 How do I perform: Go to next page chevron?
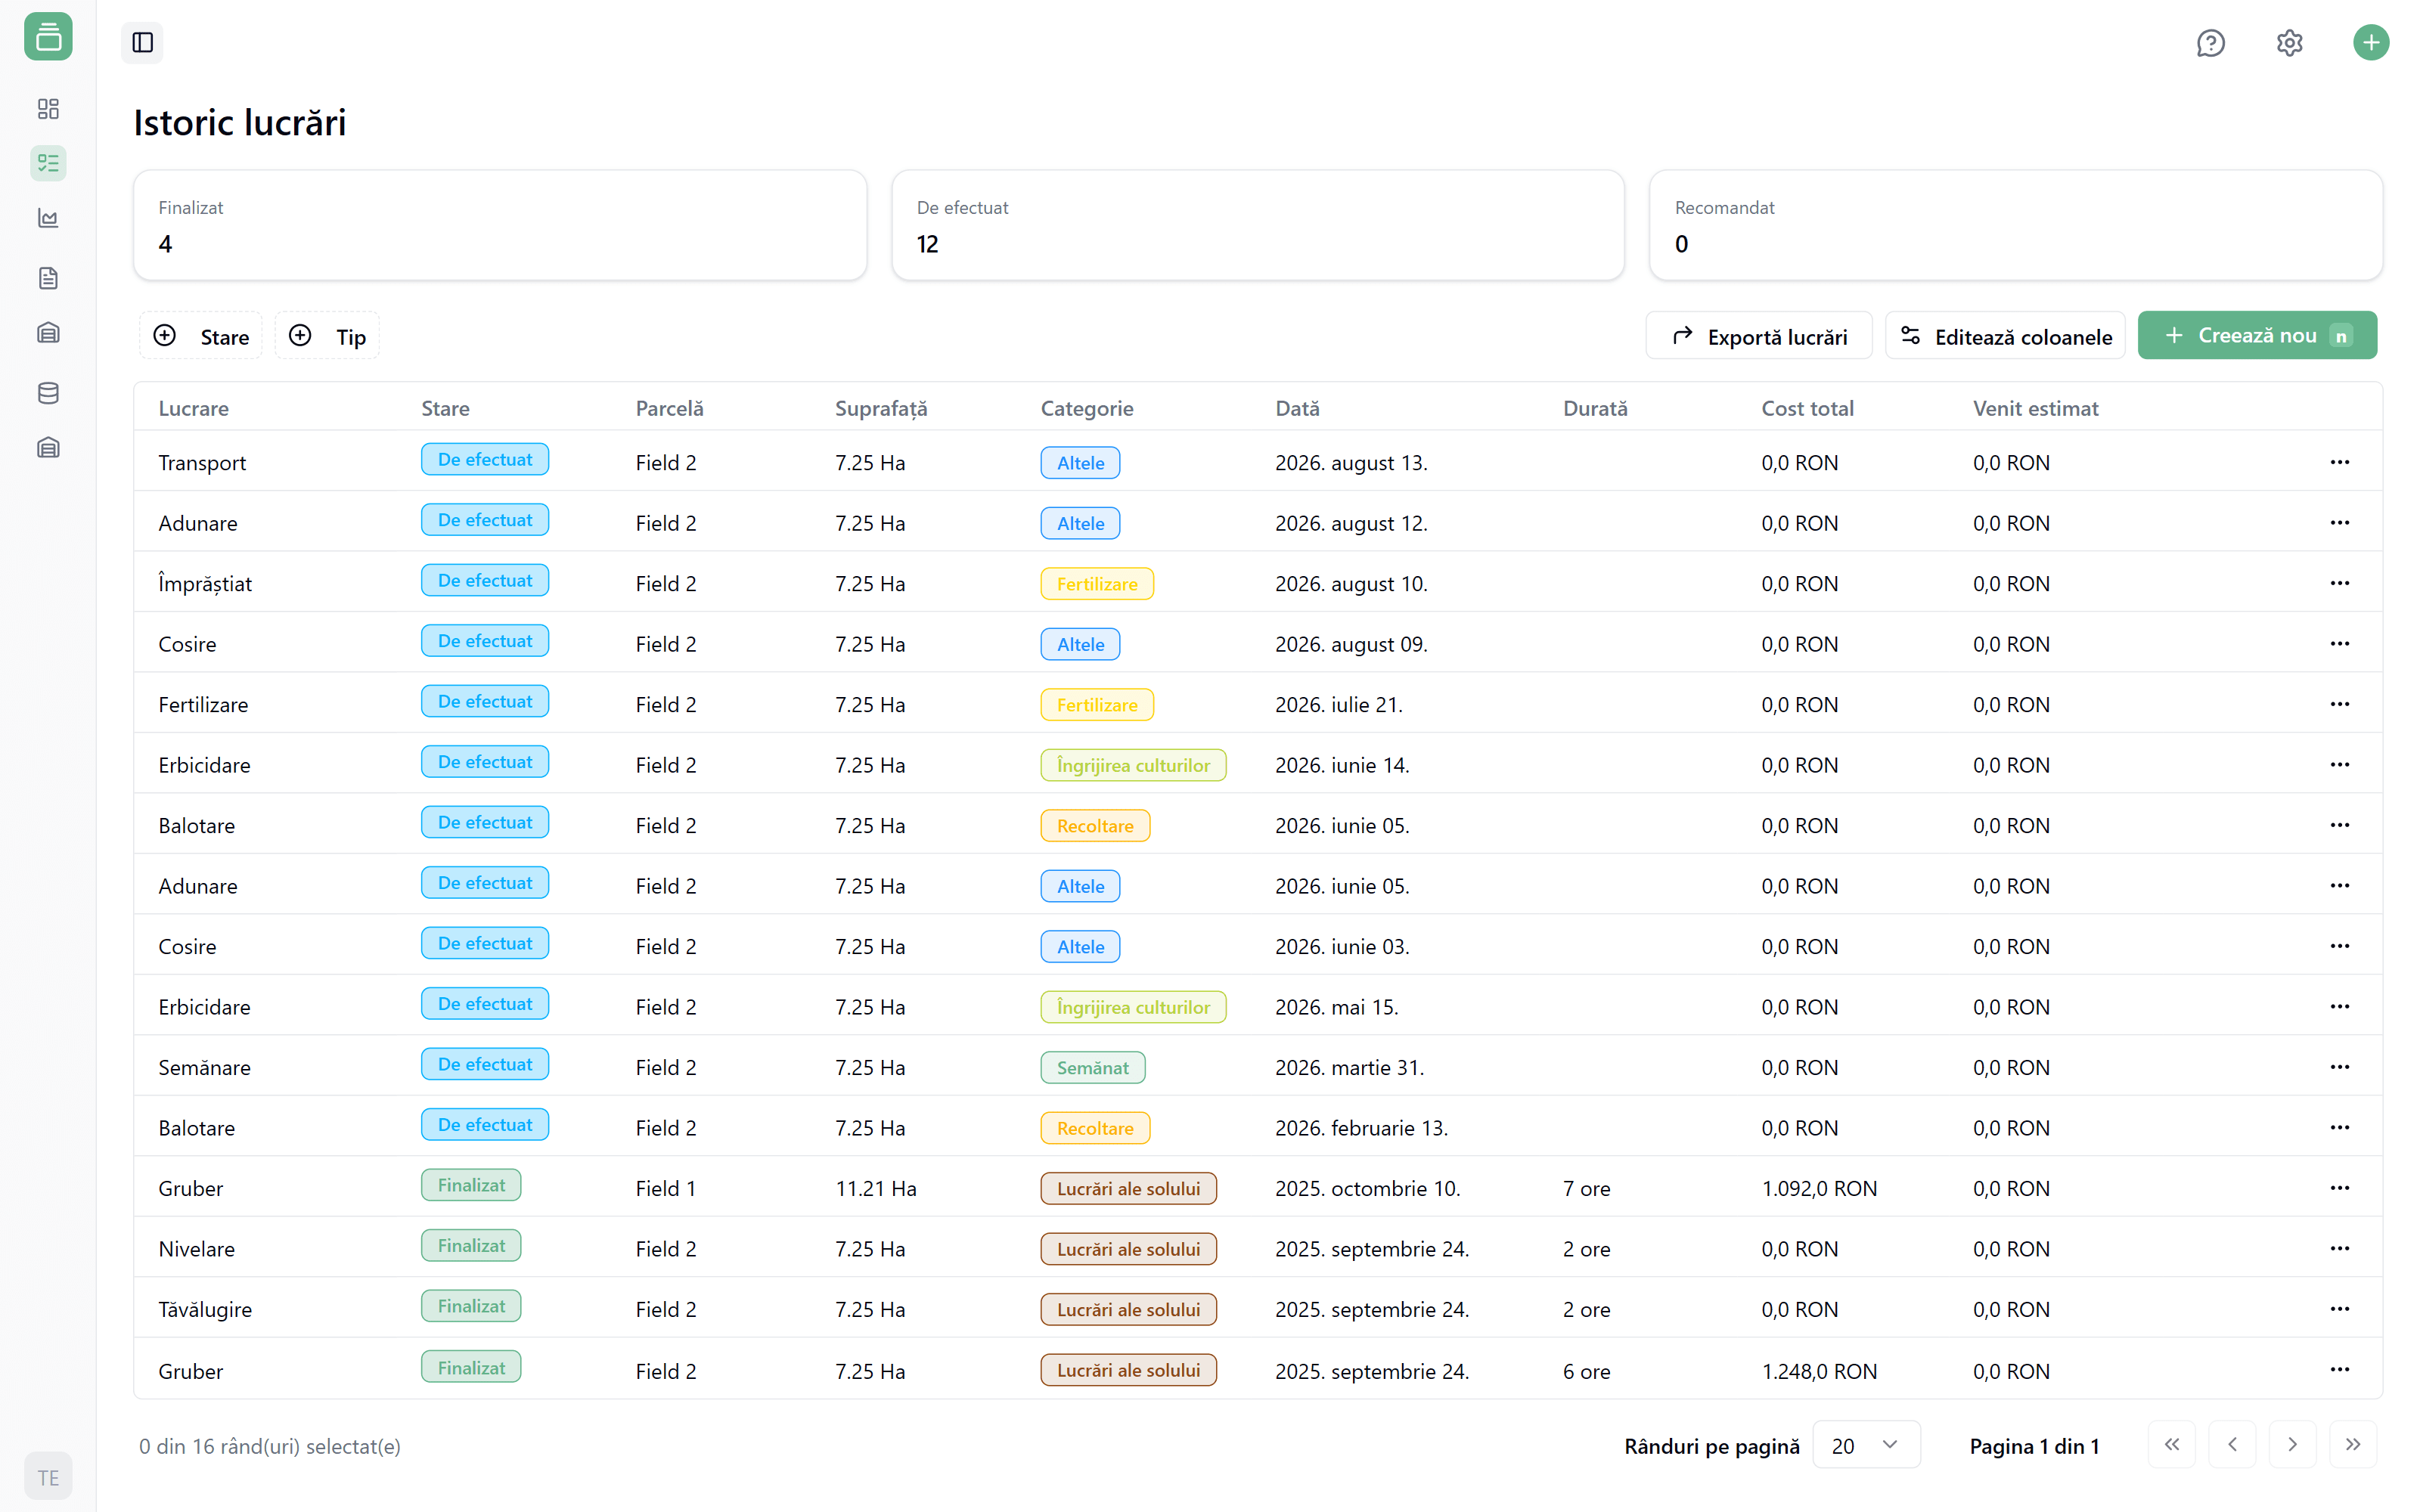click(x=2292, y=1445)
